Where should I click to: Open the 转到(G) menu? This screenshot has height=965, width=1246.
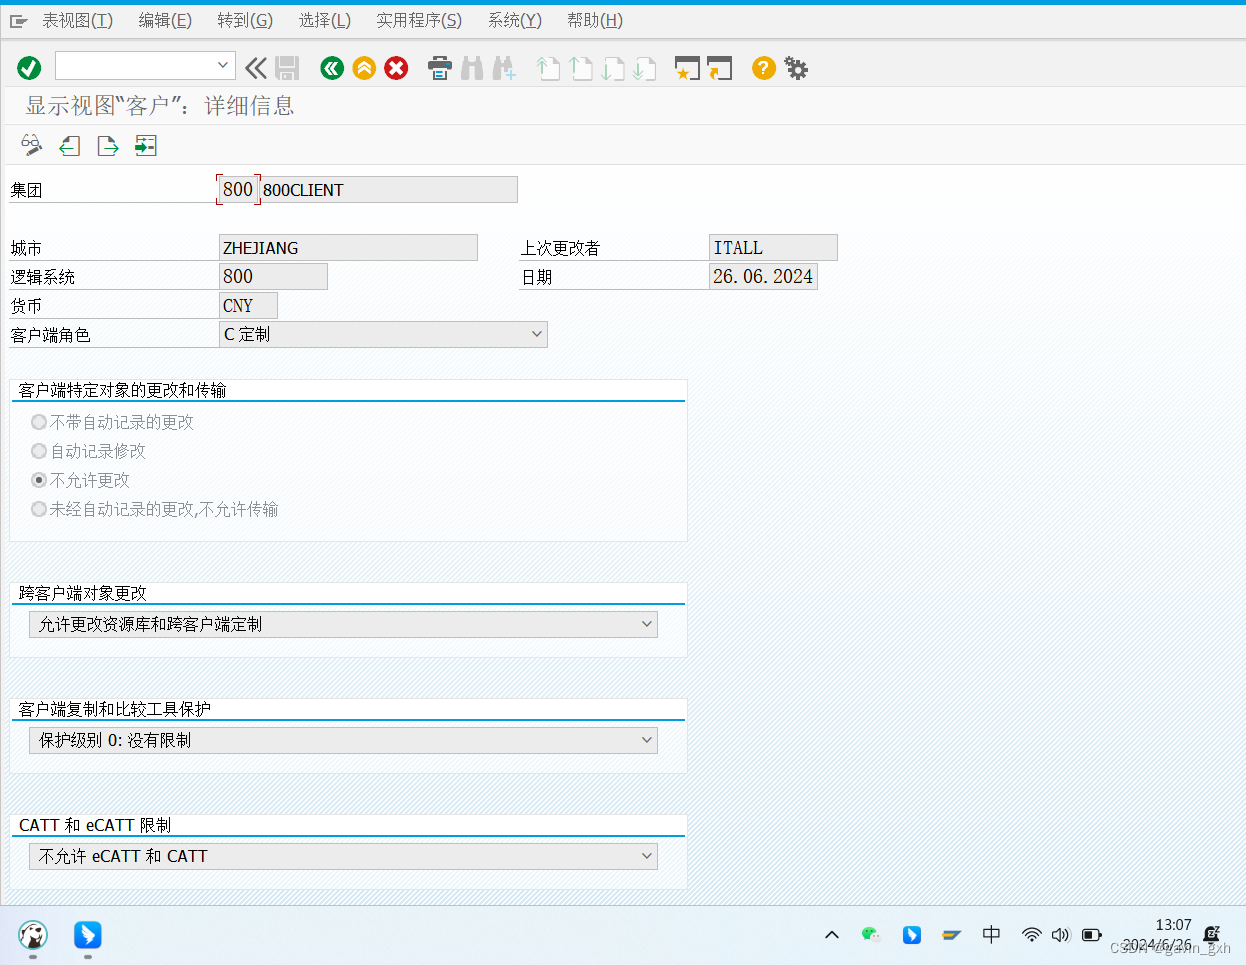click(244, 20)
